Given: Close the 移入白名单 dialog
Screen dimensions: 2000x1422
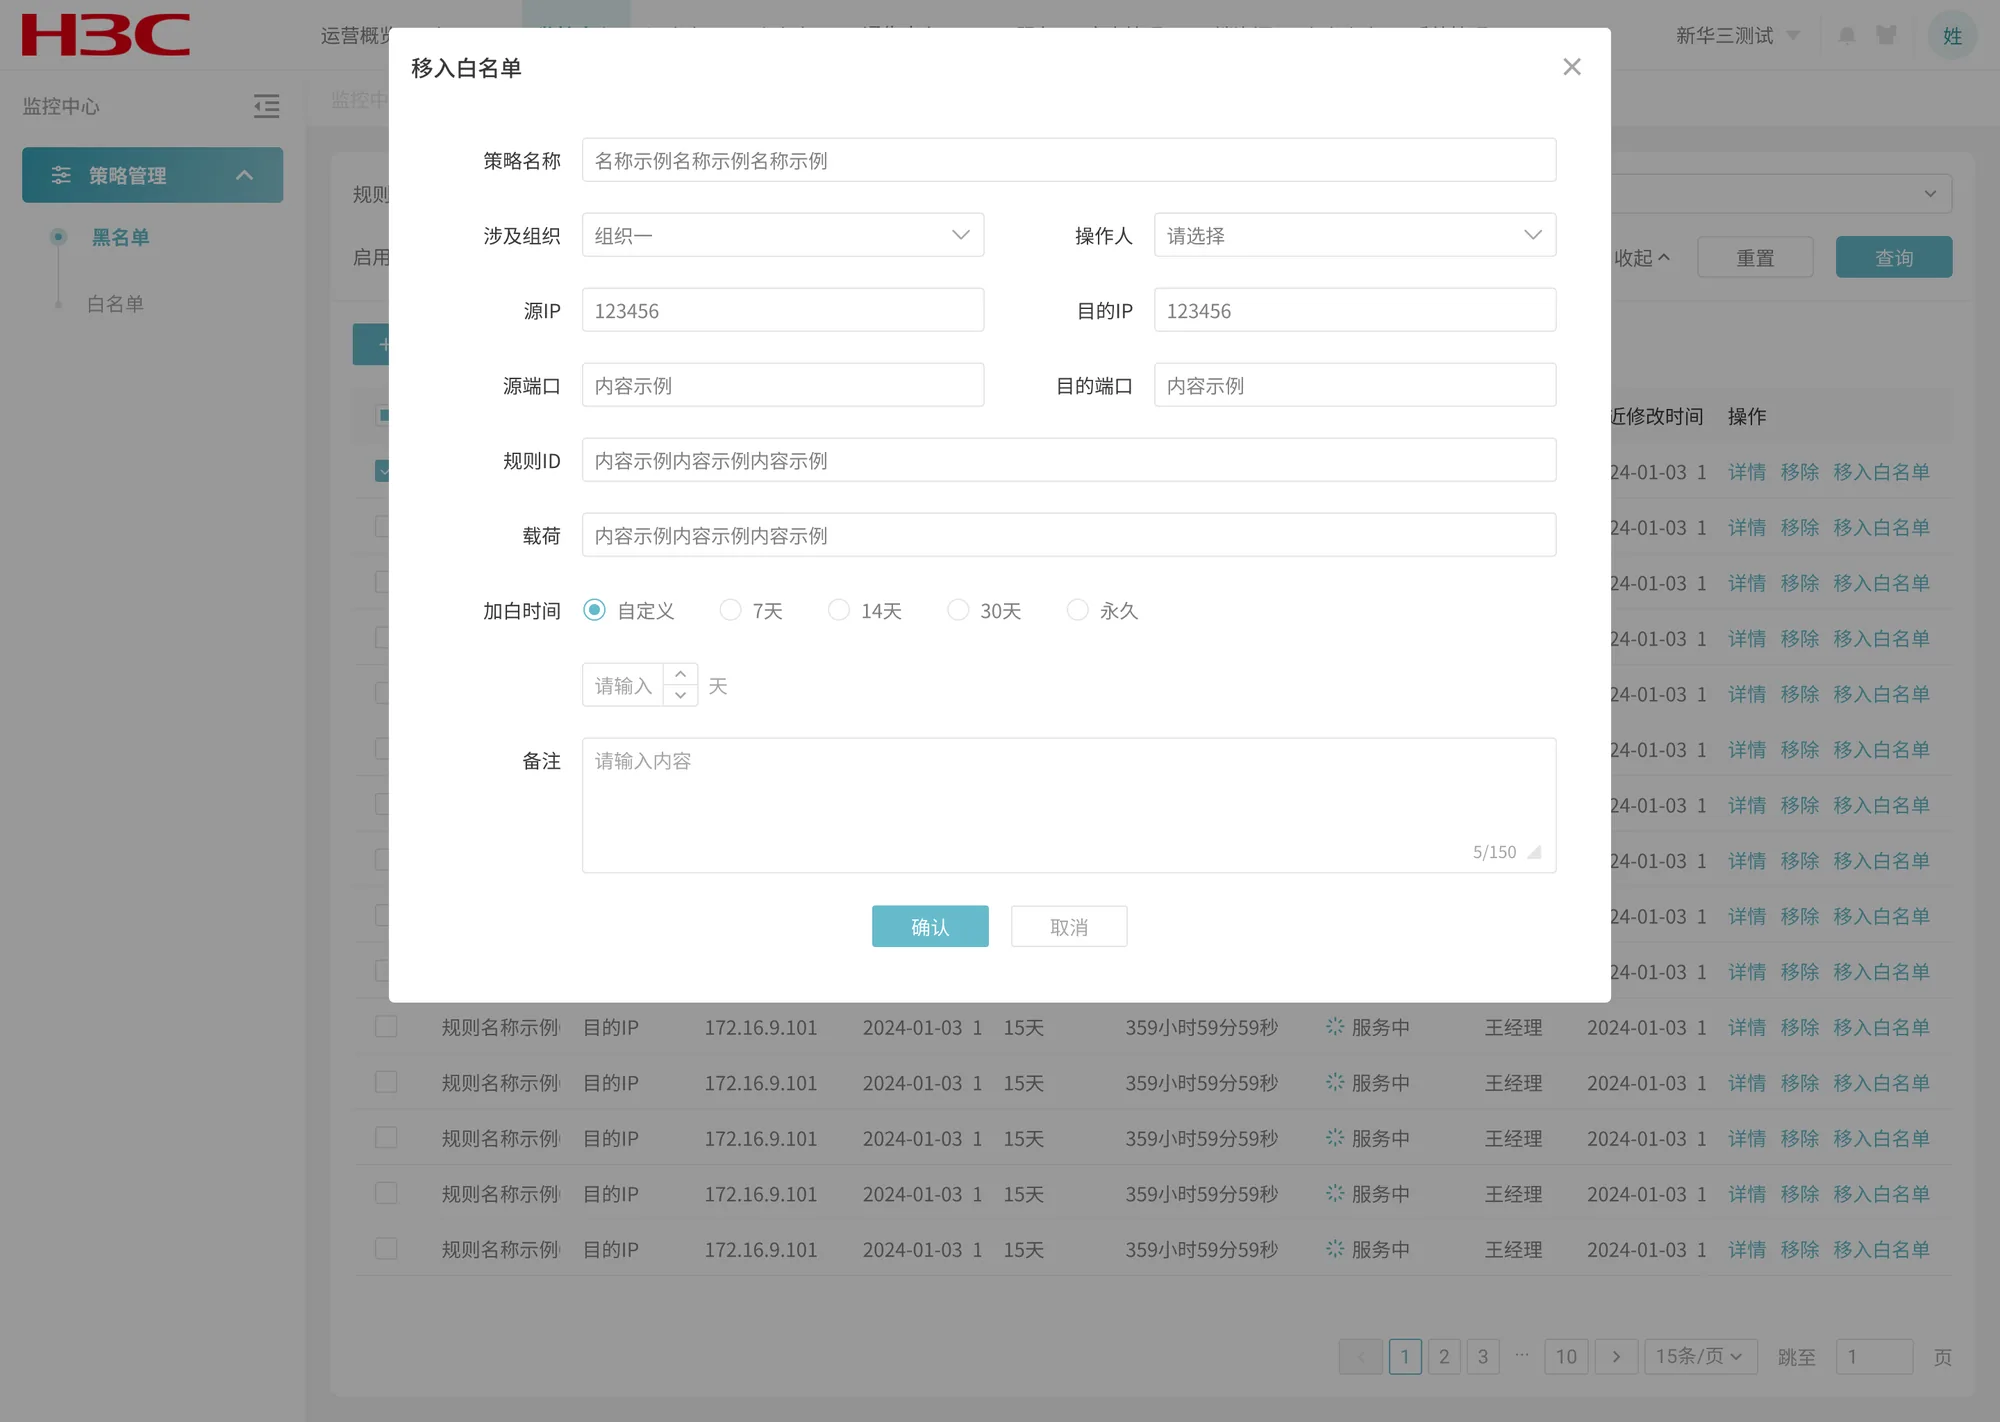Looking at the screenshot, I should pos(1571,67).
